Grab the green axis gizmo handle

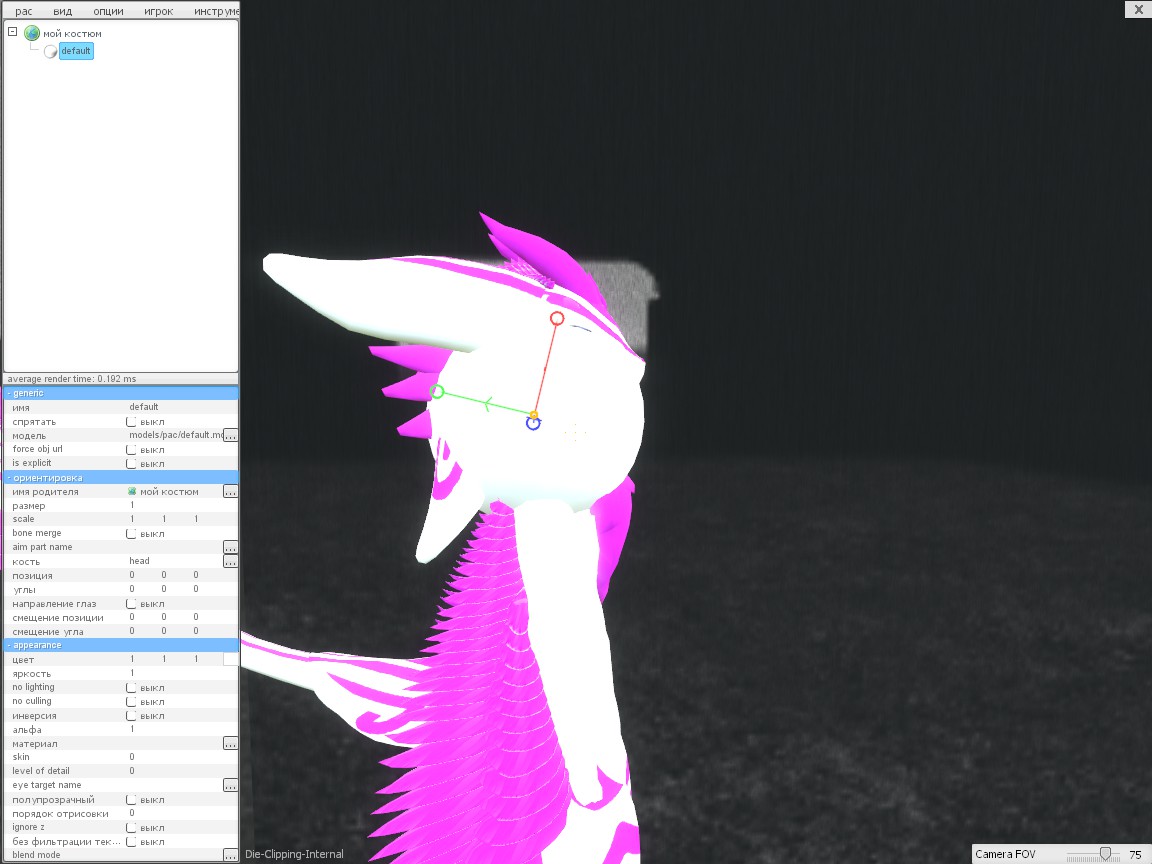[x=437, y=392]
